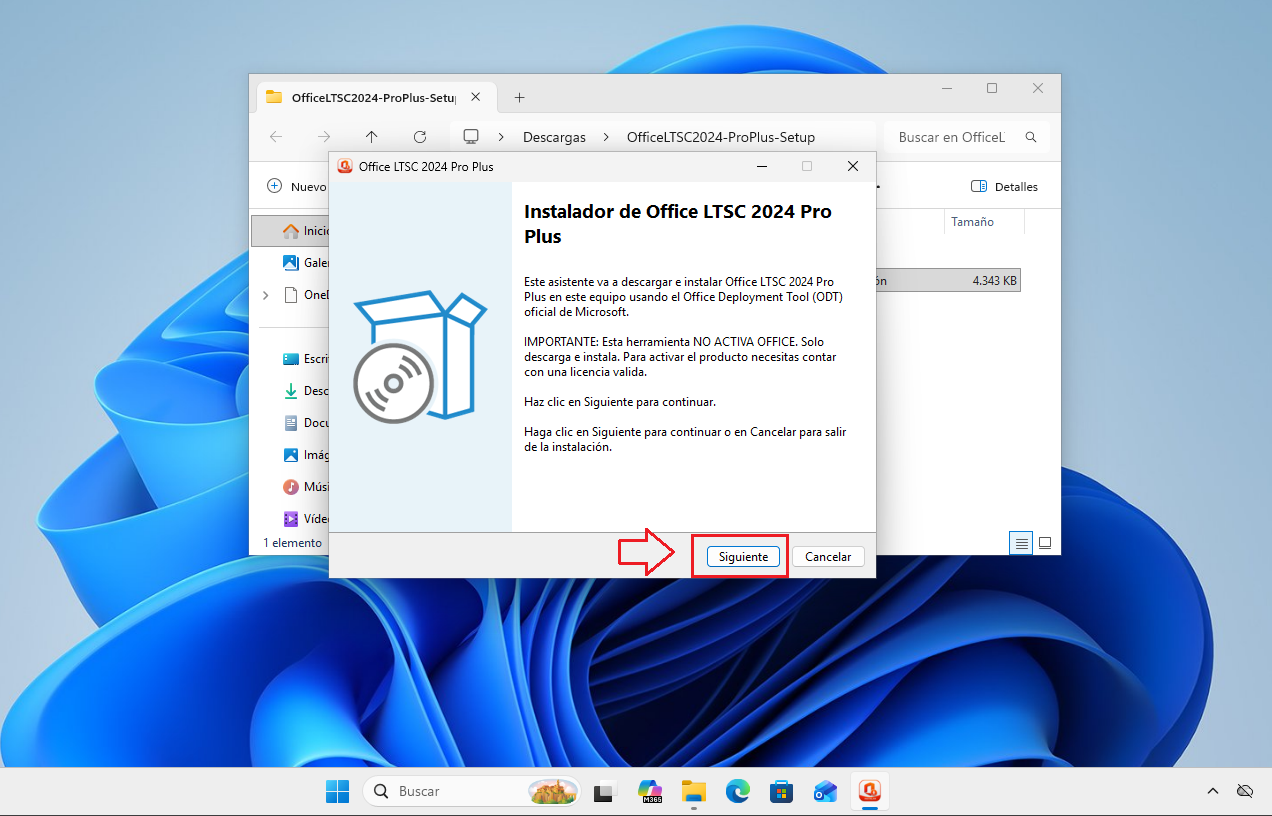Viewport: 1272px width, 816px height.
Task: Open Outlook from the taskbar
Action: coord(826,791)
